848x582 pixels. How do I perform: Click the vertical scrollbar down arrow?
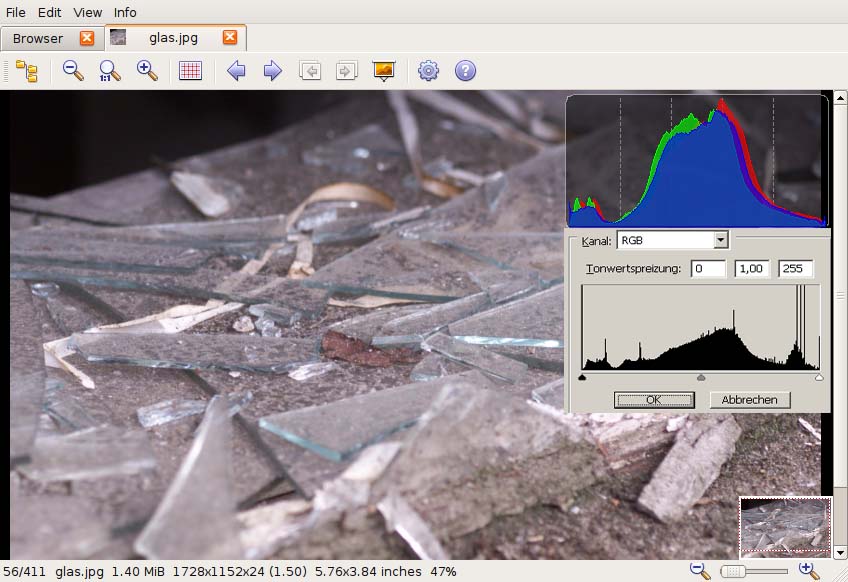pos(840,553)
